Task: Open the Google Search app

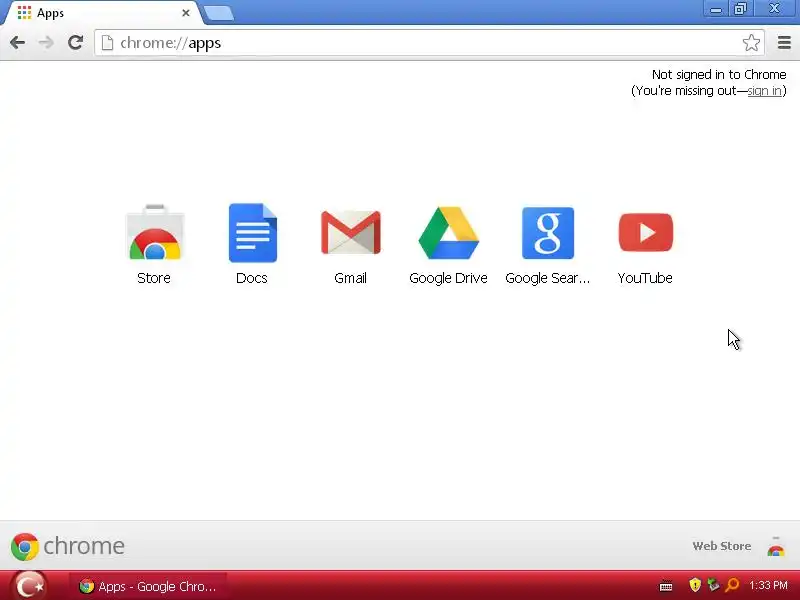Action: point(547,244)
